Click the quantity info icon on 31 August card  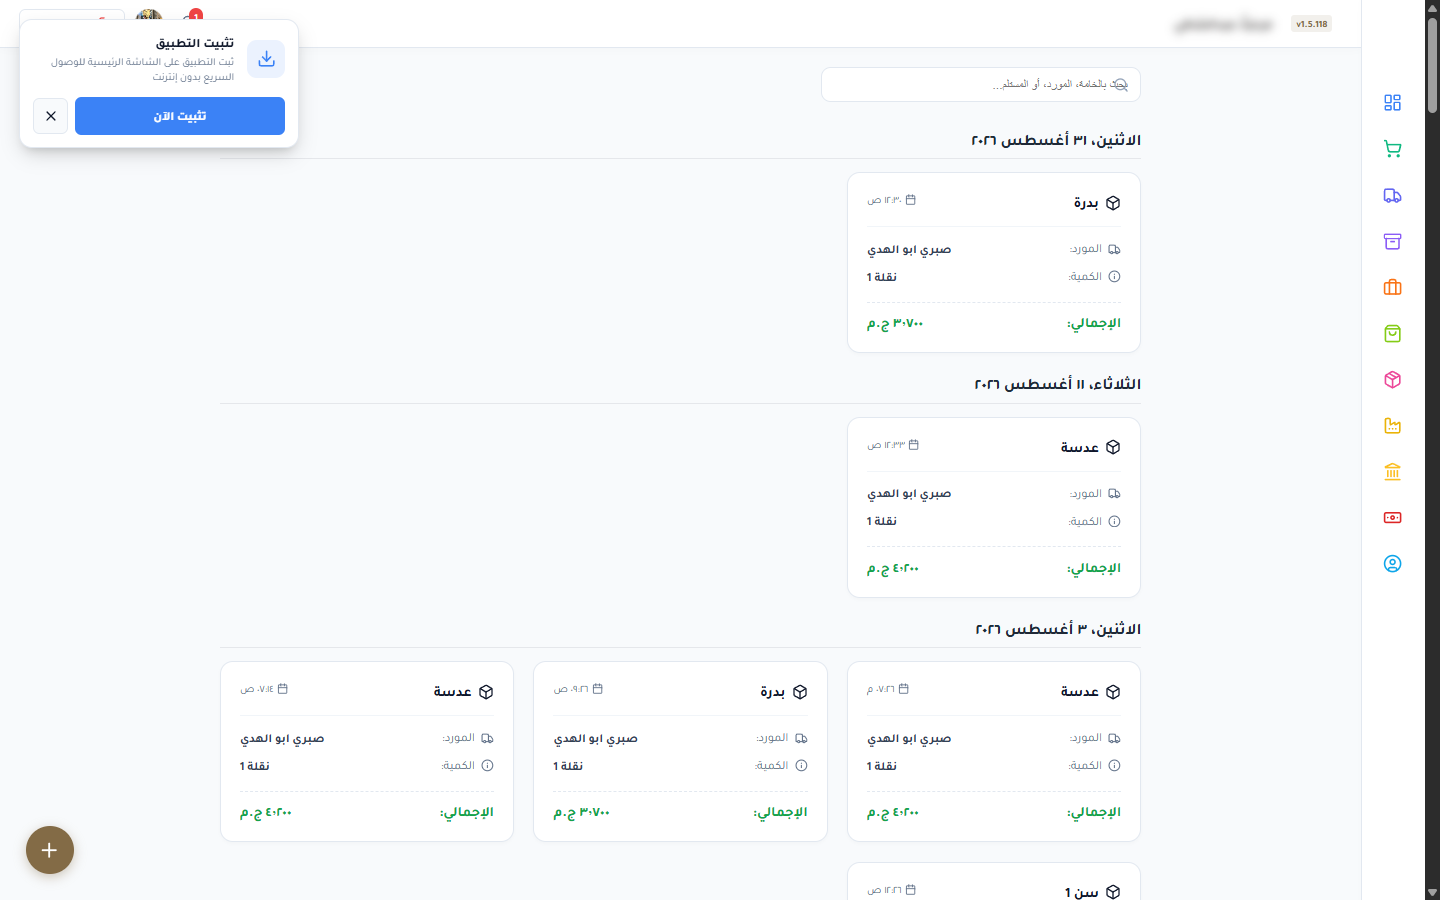[x=1114, y=276]
